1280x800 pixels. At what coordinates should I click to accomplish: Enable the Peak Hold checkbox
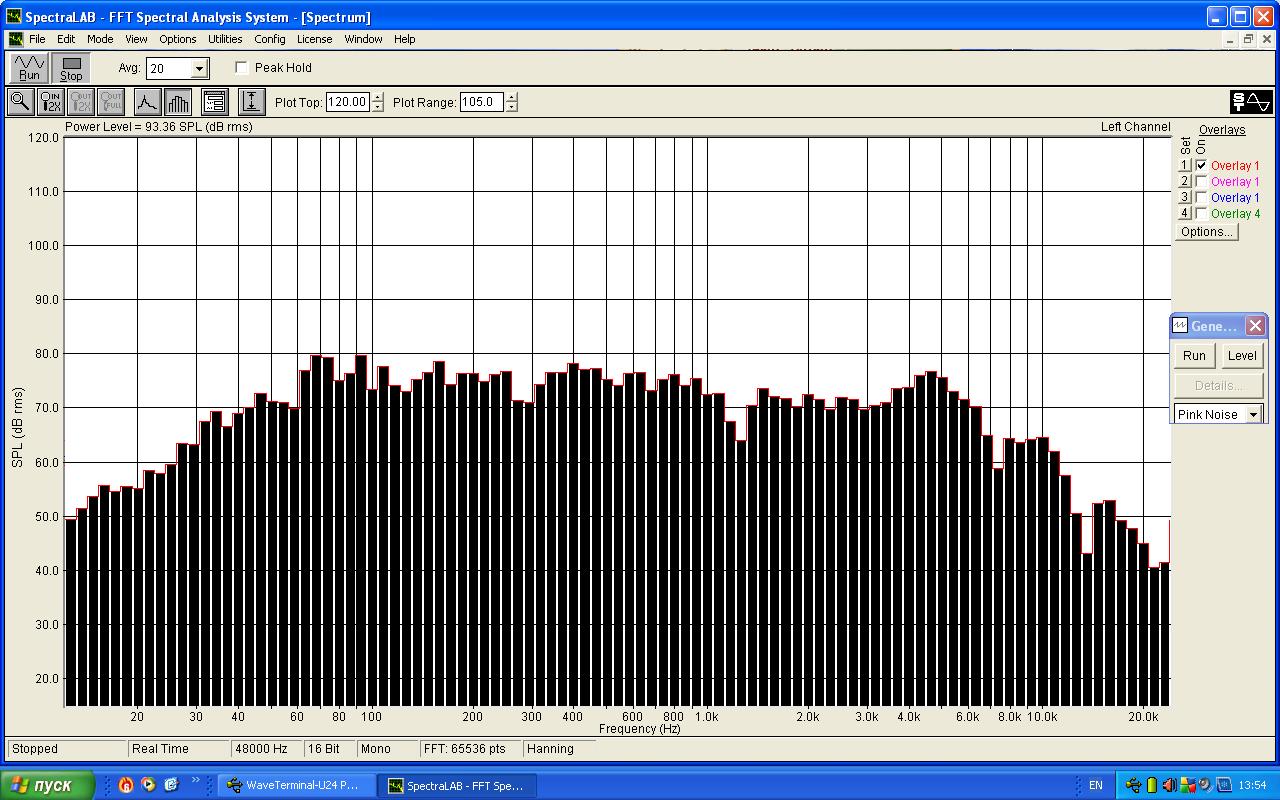click(242, 68)
